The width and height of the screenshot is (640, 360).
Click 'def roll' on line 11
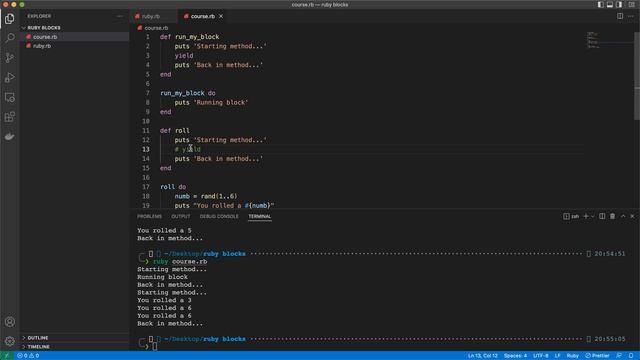coord(175,131)
